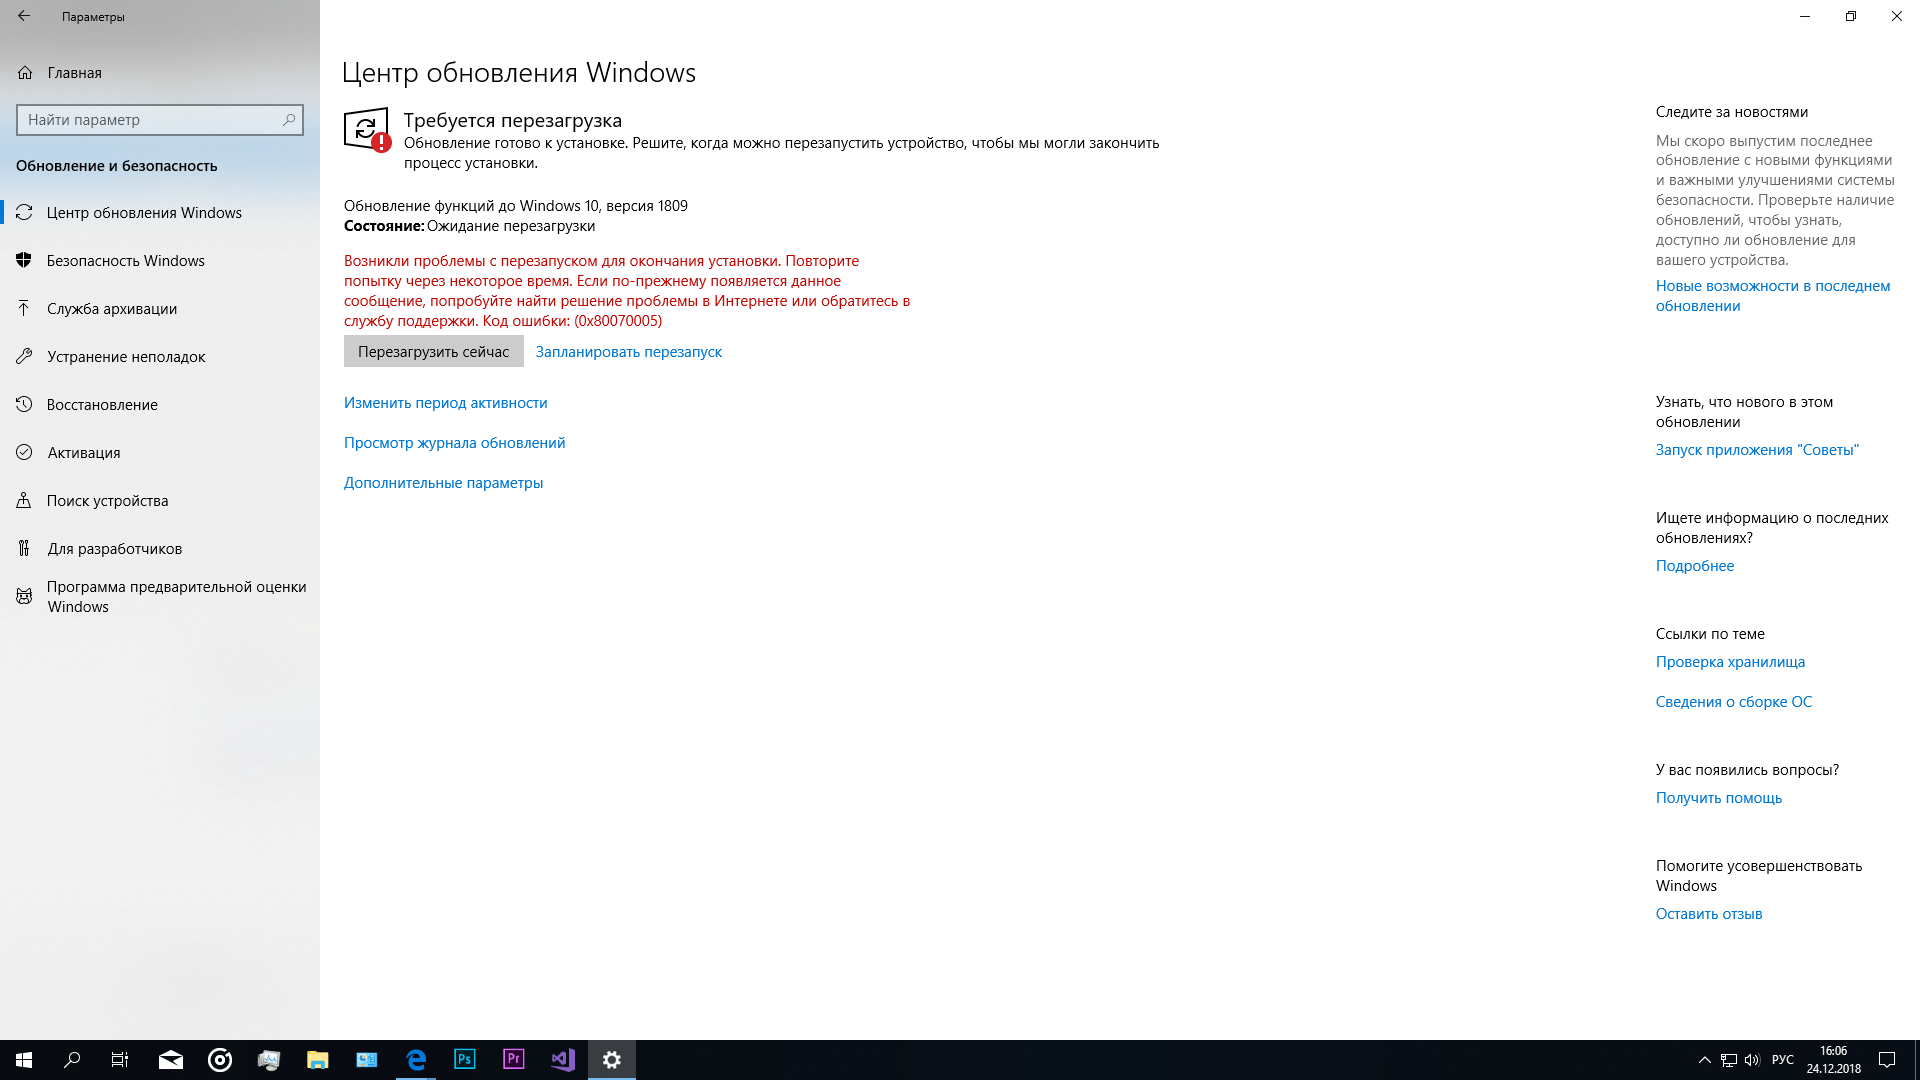Screen dimensions: 1920x1081
Task: Click the search magnifier in settings search box
Action: pos(289,120)
